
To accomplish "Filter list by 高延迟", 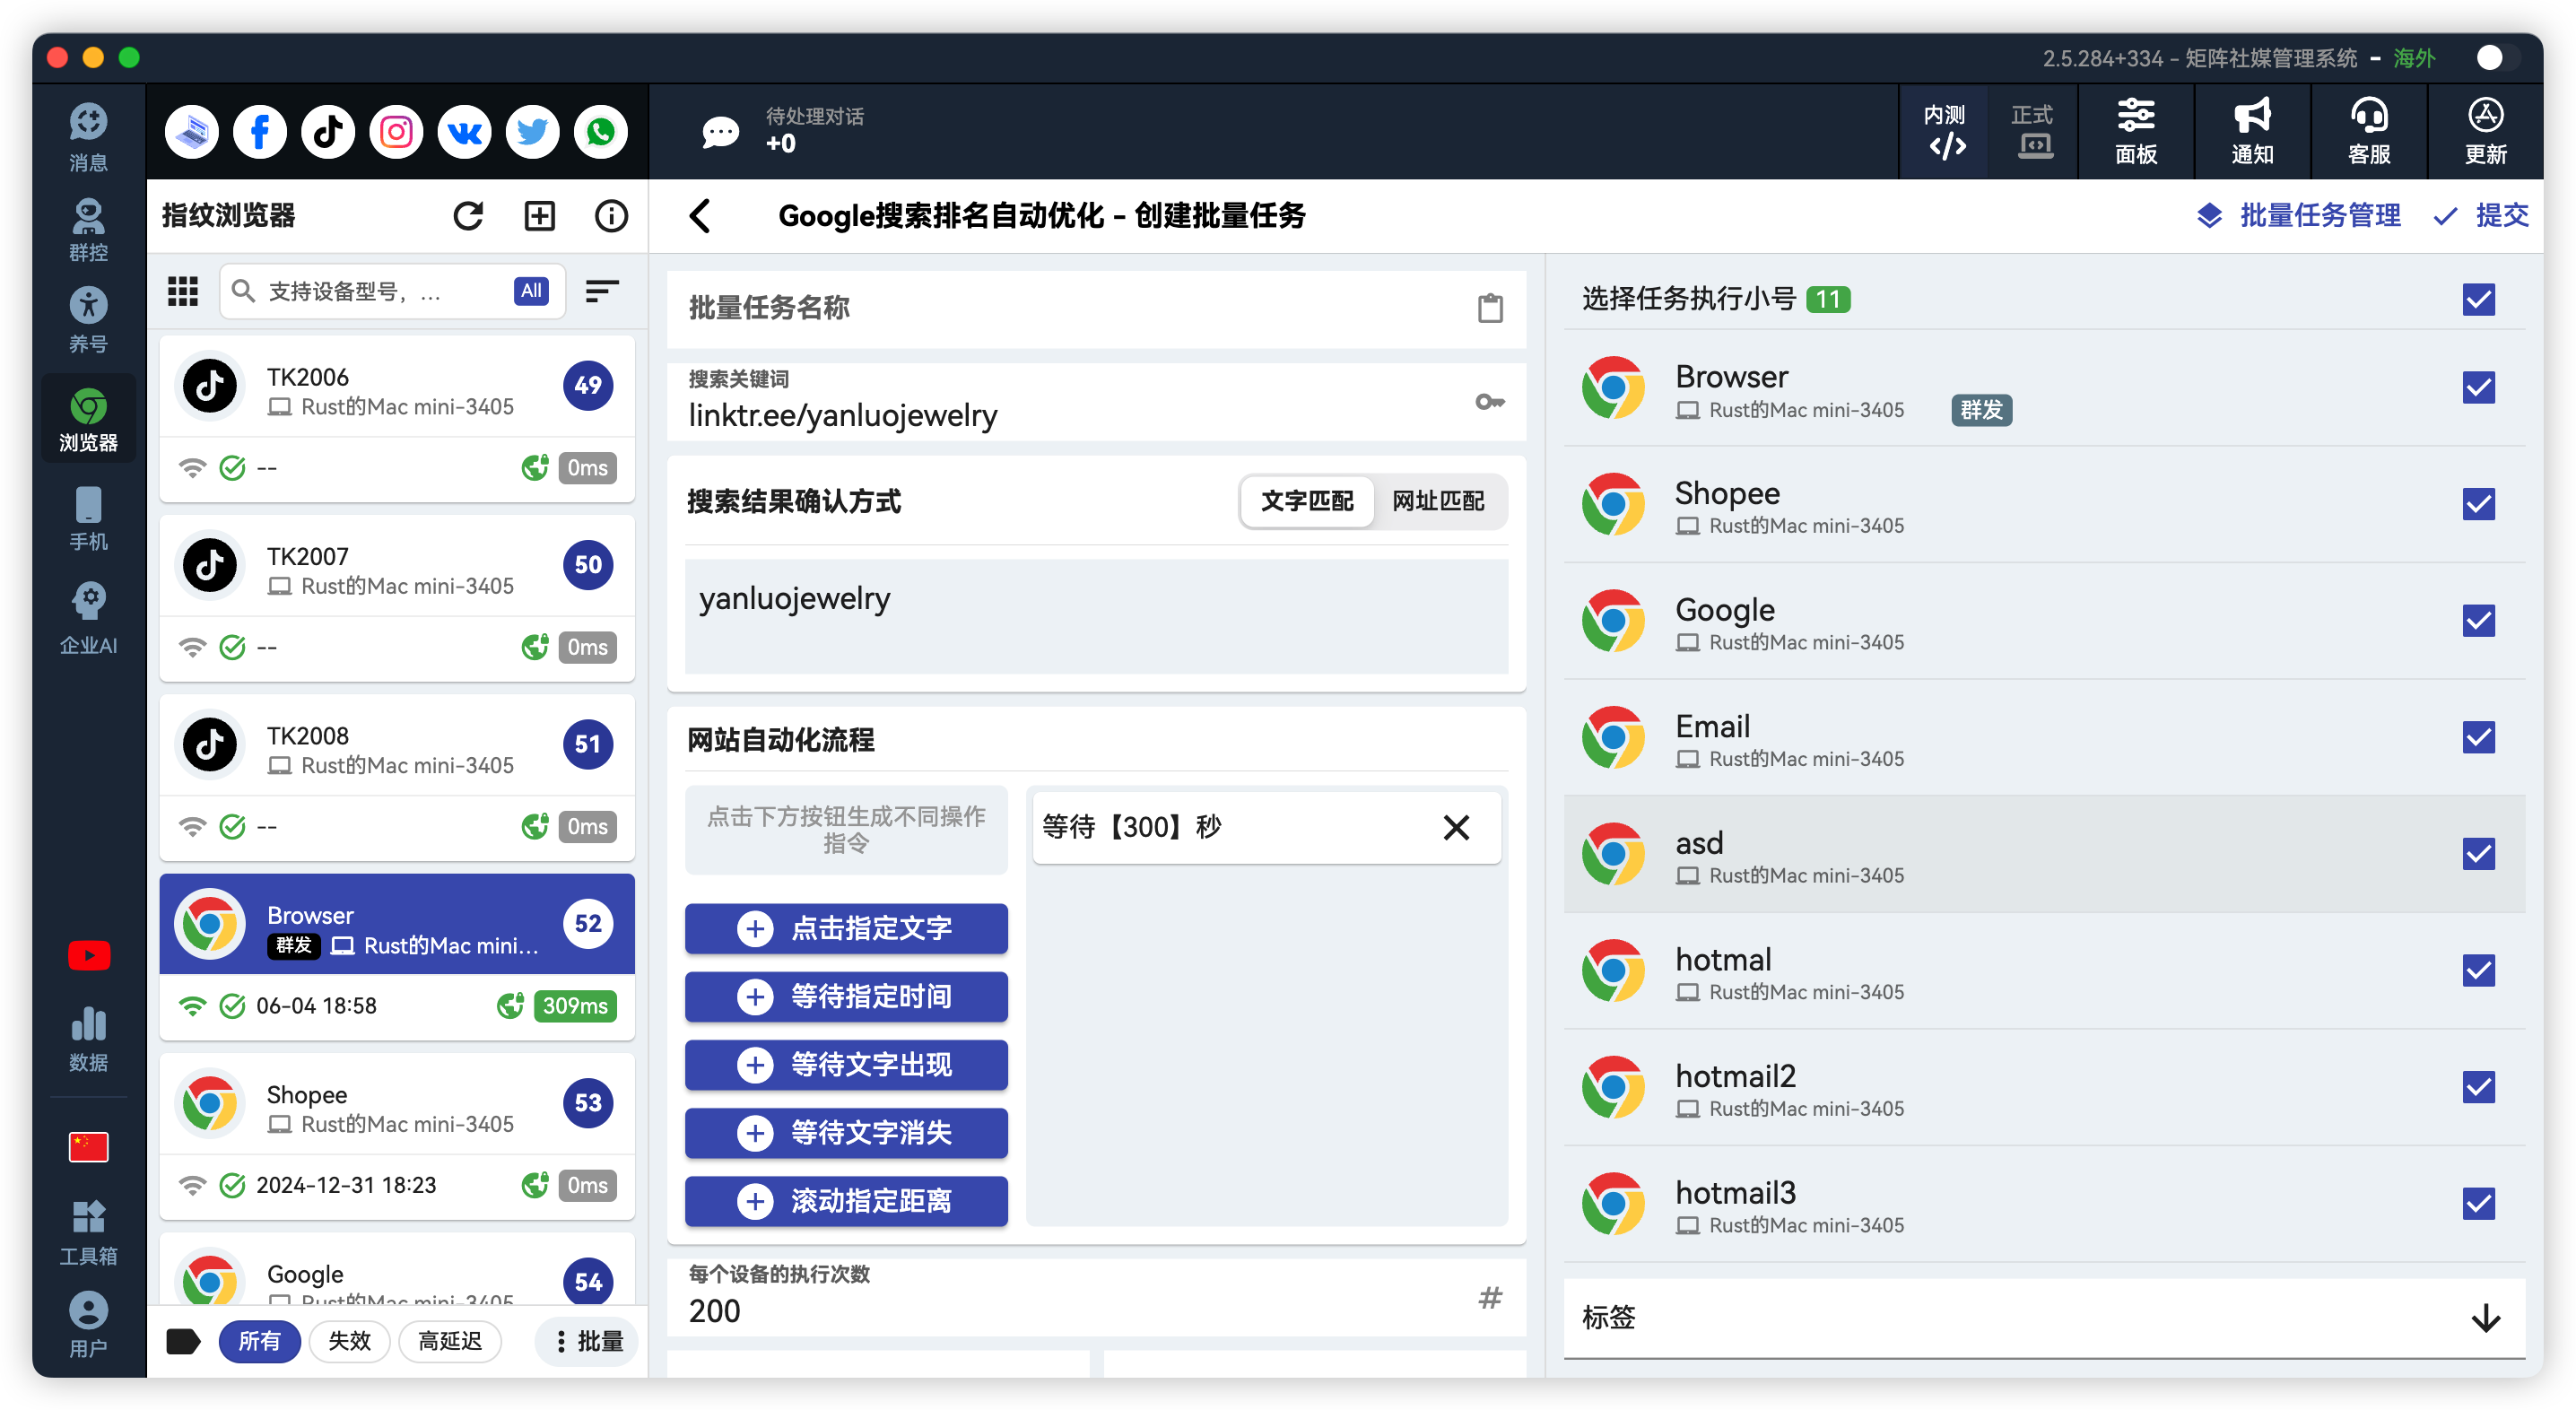I will [x=450, y=1341].
